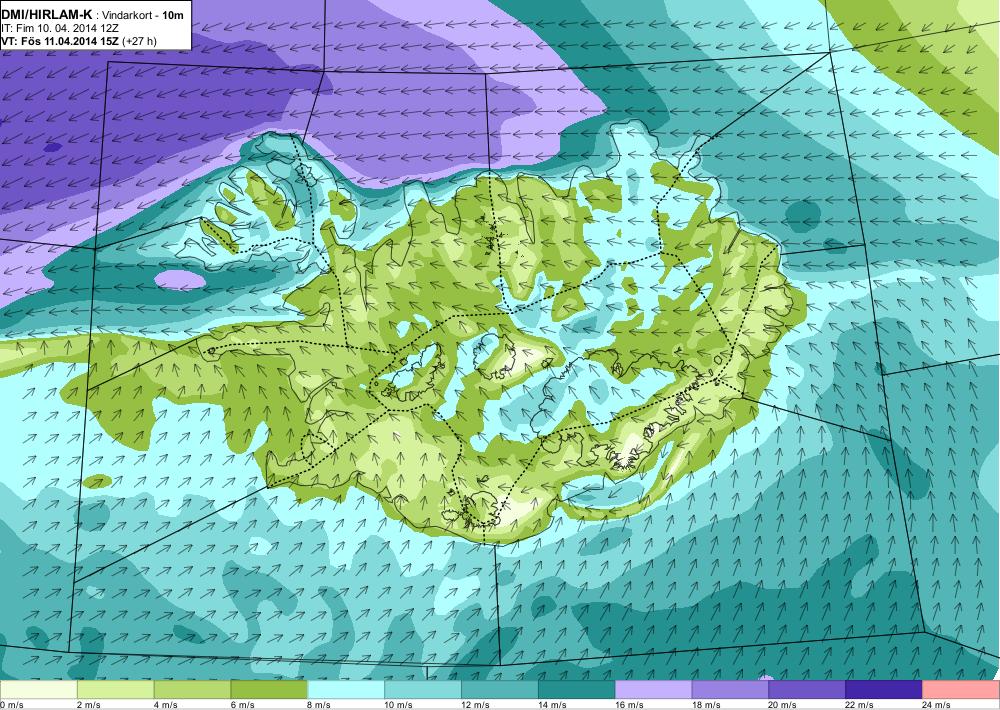Click the 18–20 m/s purple legend swatch
The width and height of the screenshot is (1000, 710).
click(x=730, y=690)
